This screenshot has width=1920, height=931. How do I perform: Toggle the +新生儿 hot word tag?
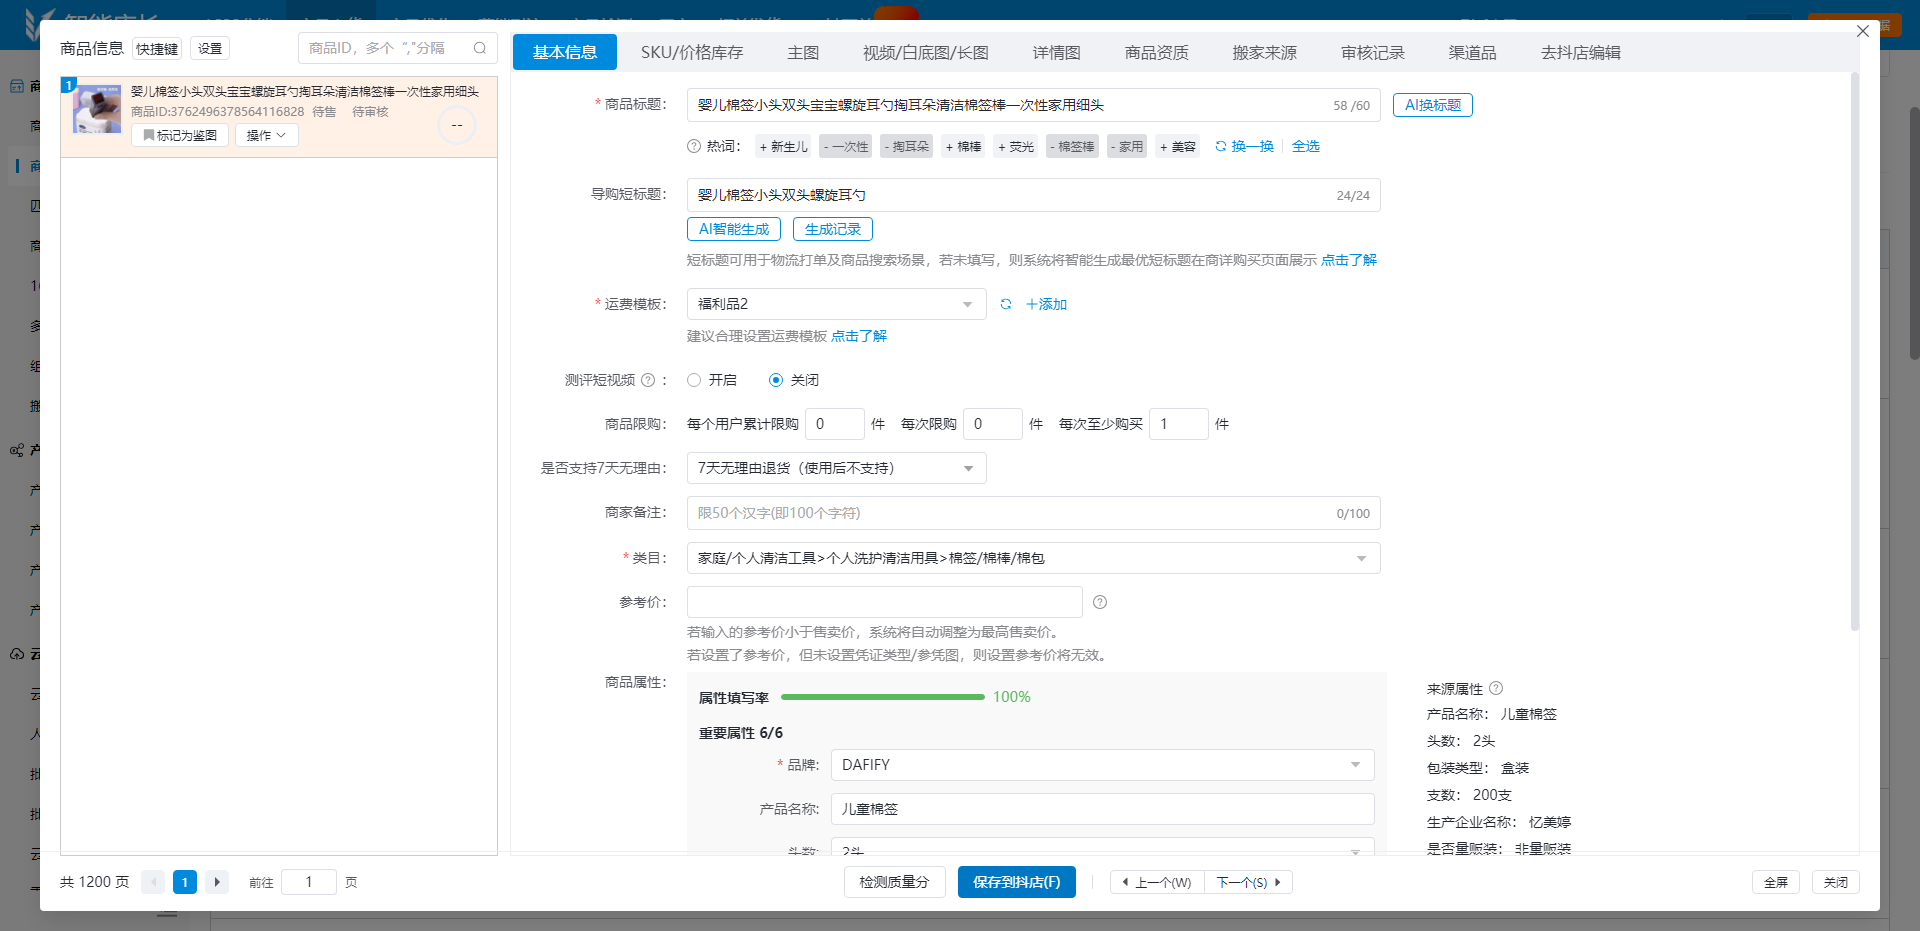click(x=783, y=146)
